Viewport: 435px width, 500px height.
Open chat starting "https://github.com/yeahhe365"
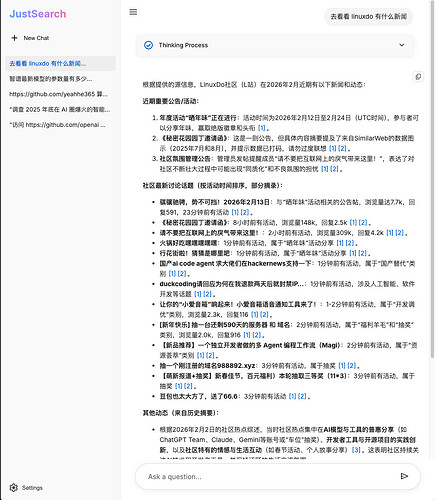[60, 94]
